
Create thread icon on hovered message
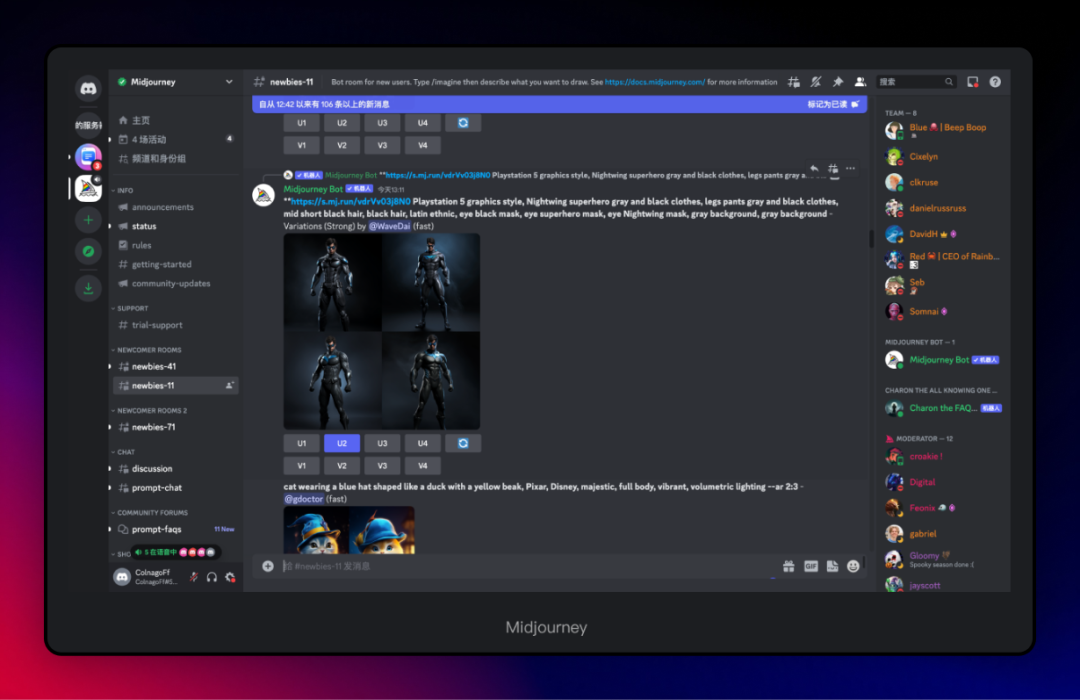[x=833, y=168]
